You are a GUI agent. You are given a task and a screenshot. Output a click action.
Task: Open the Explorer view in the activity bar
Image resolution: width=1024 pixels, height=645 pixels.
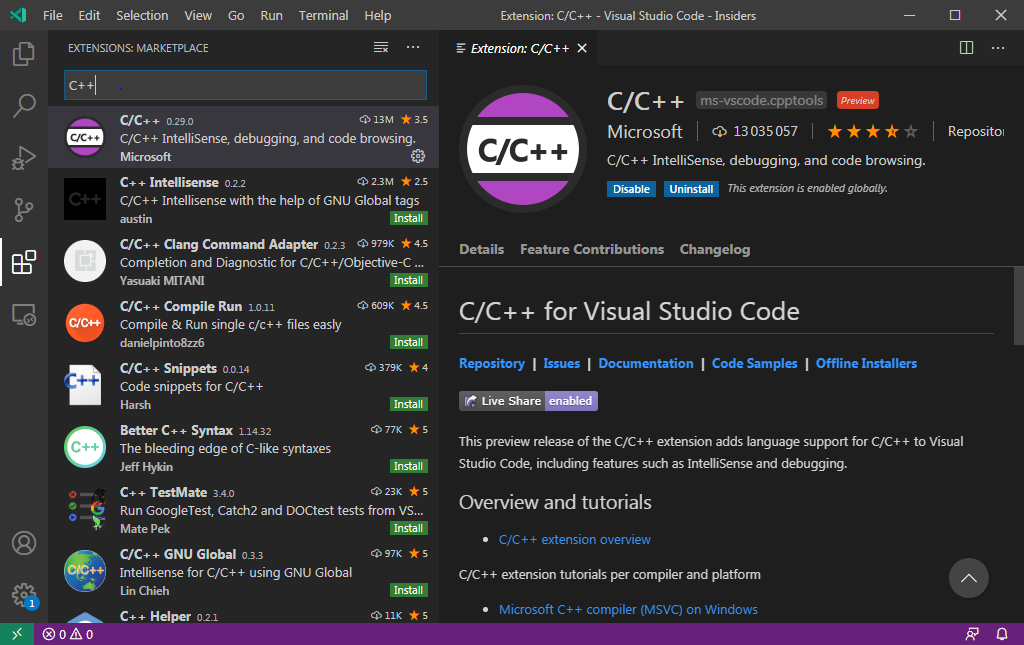coord(22,56)
